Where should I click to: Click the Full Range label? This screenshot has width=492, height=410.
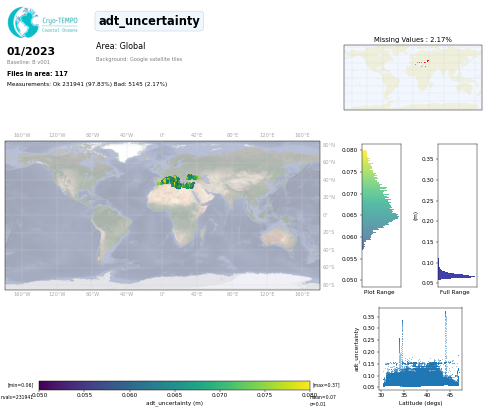tap(454, 292)
